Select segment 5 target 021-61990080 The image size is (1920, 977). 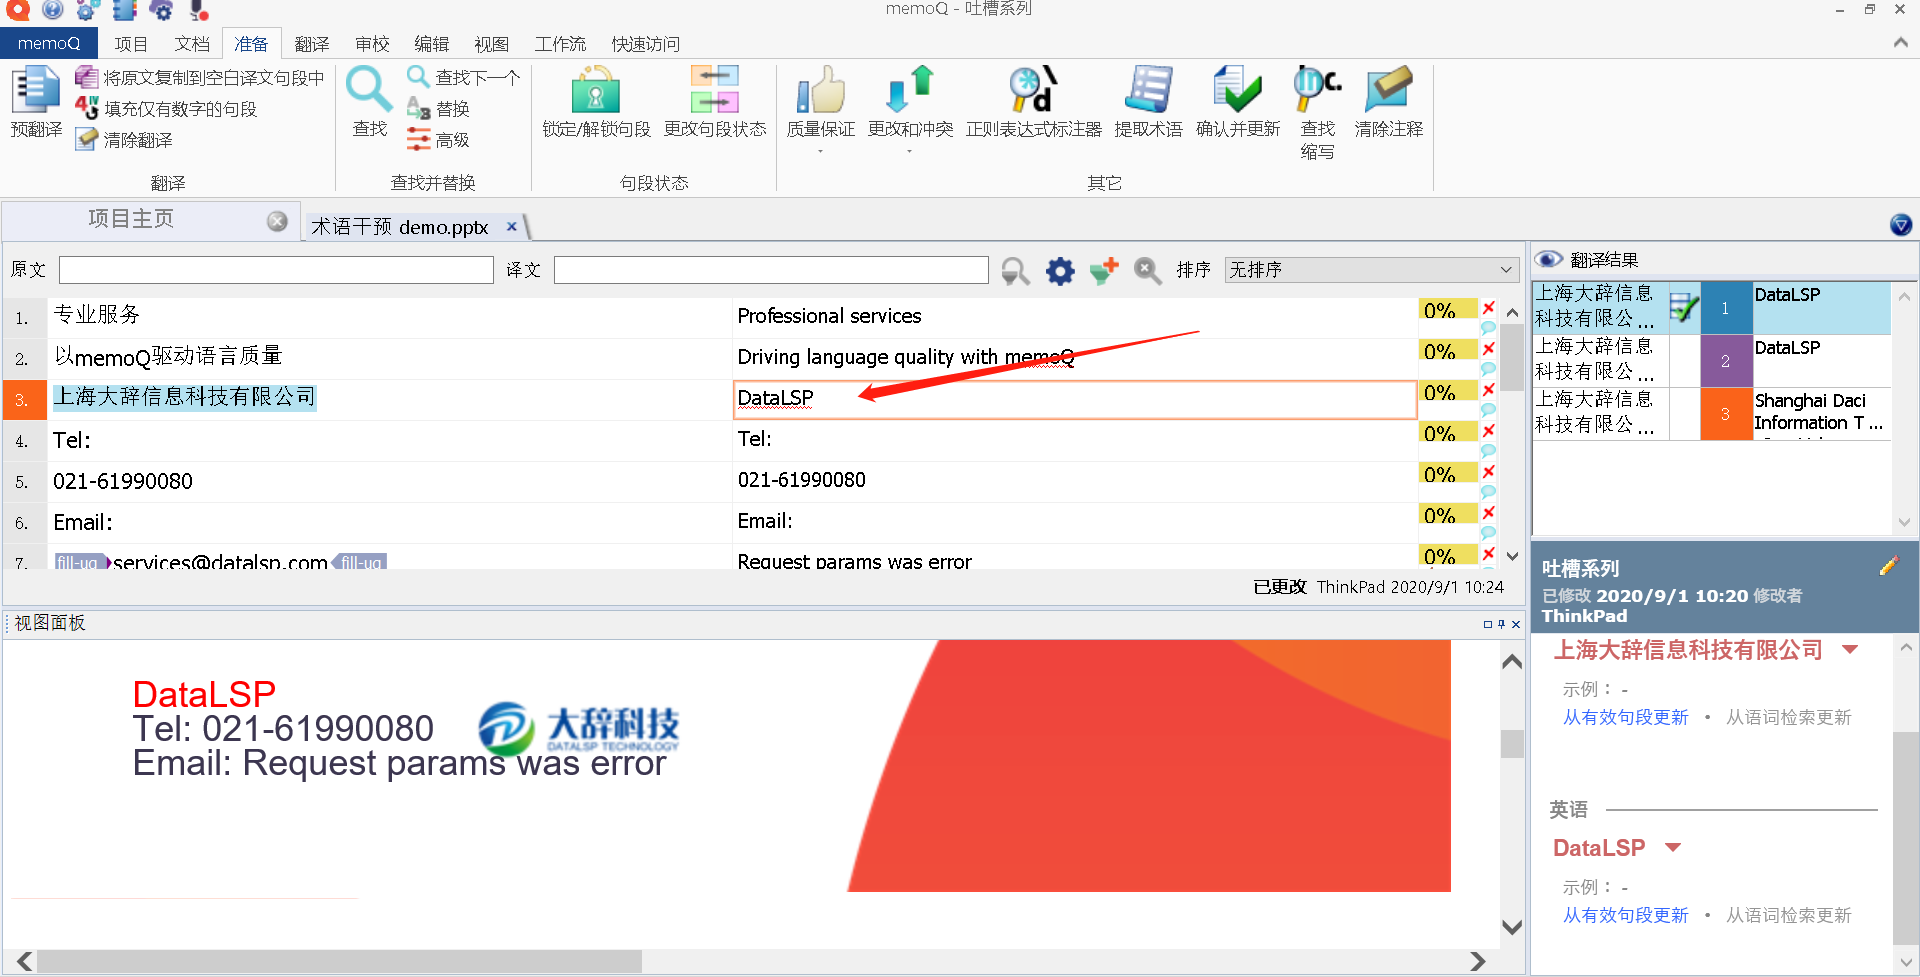[801, 480]
